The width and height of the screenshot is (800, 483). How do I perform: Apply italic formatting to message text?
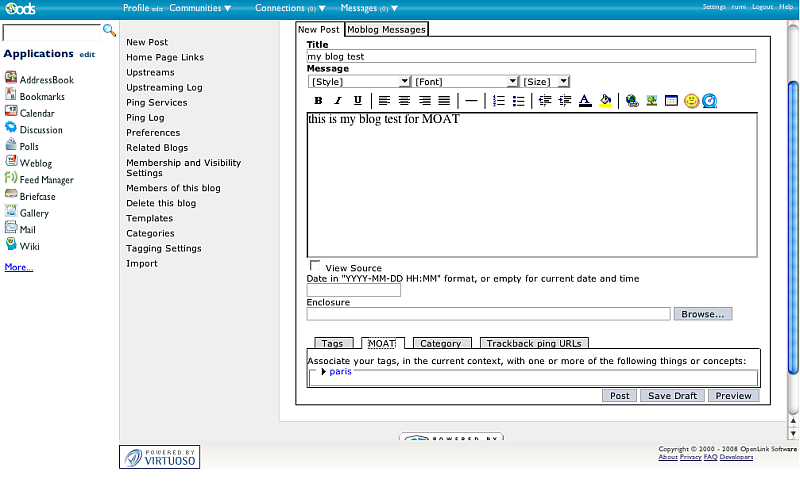point(338,101)
